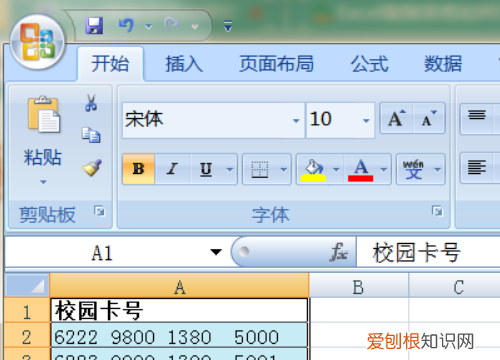Save the workbook with floppy icon
Image resolution: width=500 pixels, height=360 pixels.
(94, 26)
